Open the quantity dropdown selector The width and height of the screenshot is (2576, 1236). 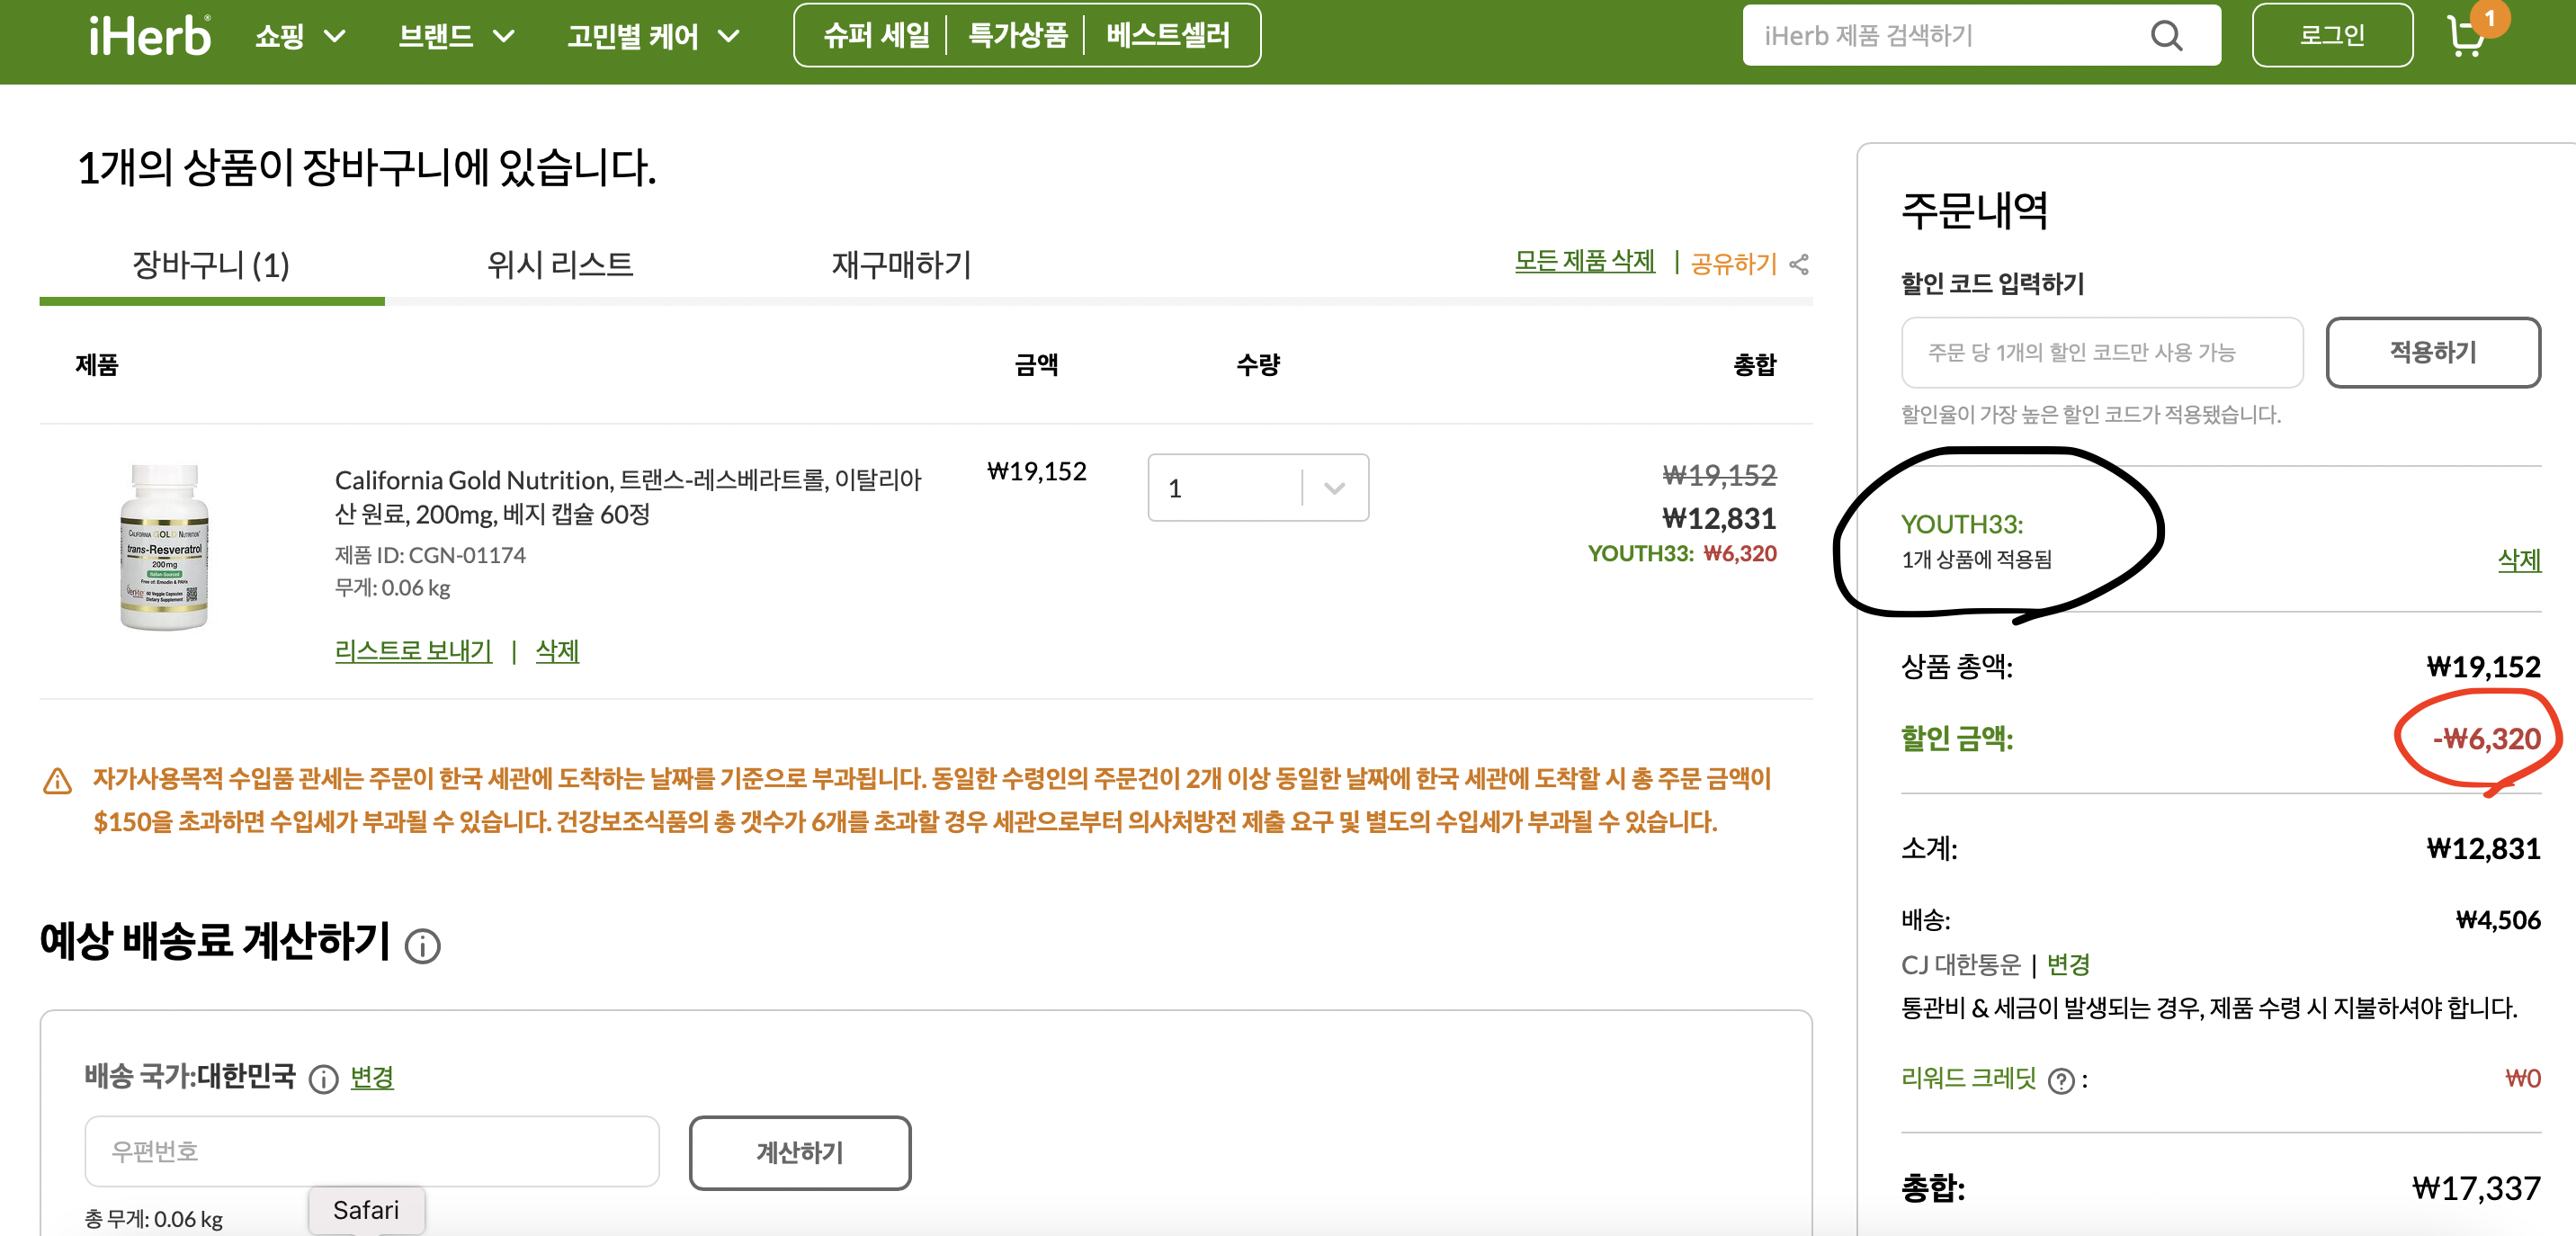click(1257, 488)
